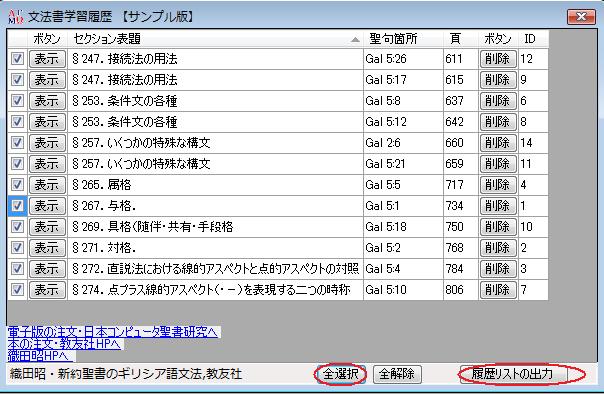This screenshot has width=604, height=394.
Task: Delete the entry with ID 3
Action: [x=498, y=269]
